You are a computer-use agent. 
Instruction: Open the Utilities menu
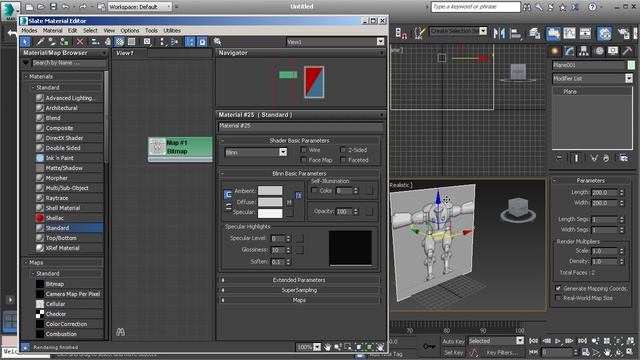pyautogui.click(x=172, y=31)
